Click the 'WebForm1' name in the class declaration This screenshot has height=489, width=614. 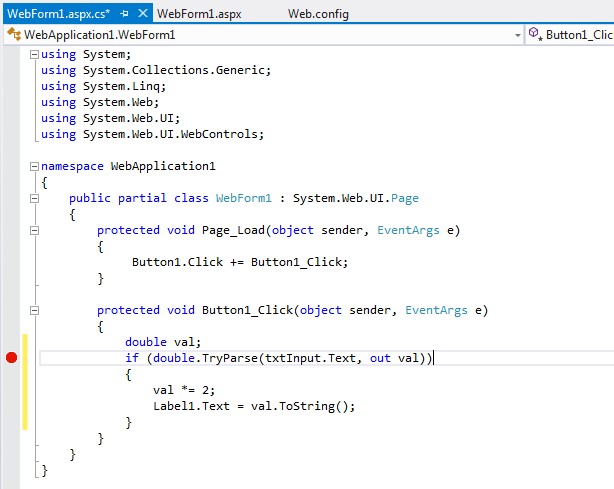(244, 198)
